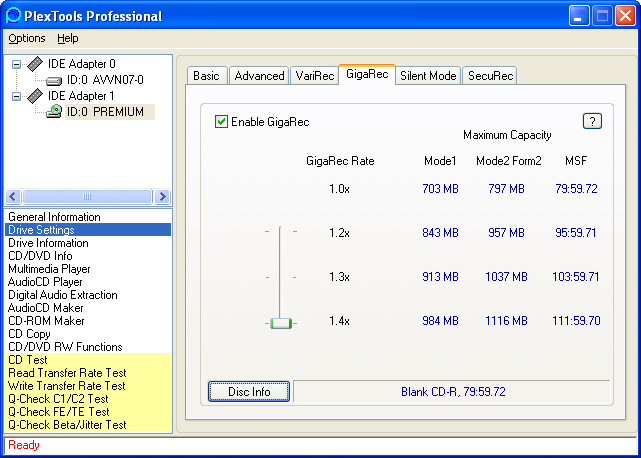Click the GigaRec rate slider thumb
This screenshot has height=458, width=641.
[x=281, y=324]
